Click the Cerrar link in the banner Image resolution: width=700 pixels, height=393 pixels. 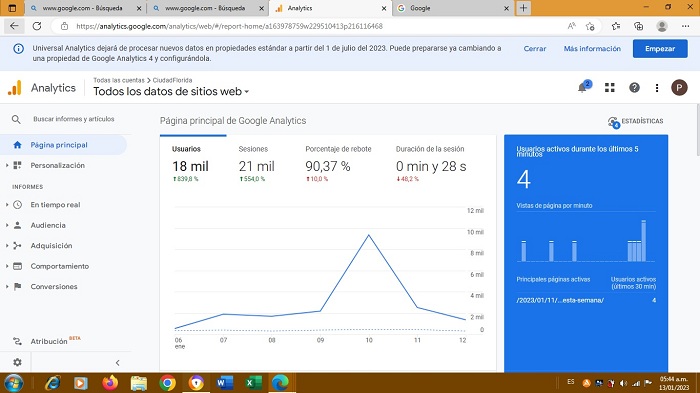535,49
